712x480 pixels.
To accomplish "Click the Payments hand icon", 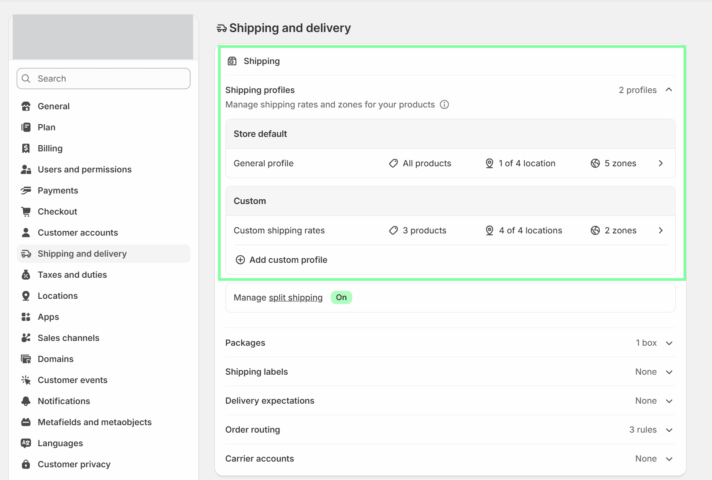I will [26, 190].
